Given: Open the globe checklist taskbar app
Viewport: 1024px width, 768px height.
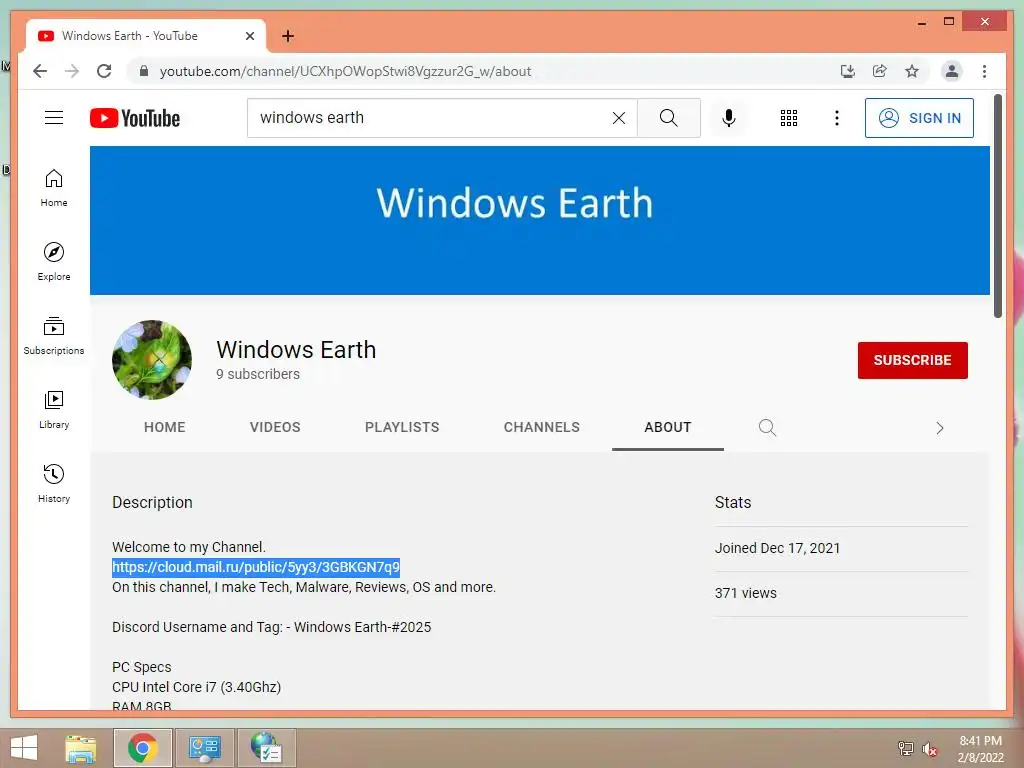Looking at the screenshot, I should coord(266,748).
